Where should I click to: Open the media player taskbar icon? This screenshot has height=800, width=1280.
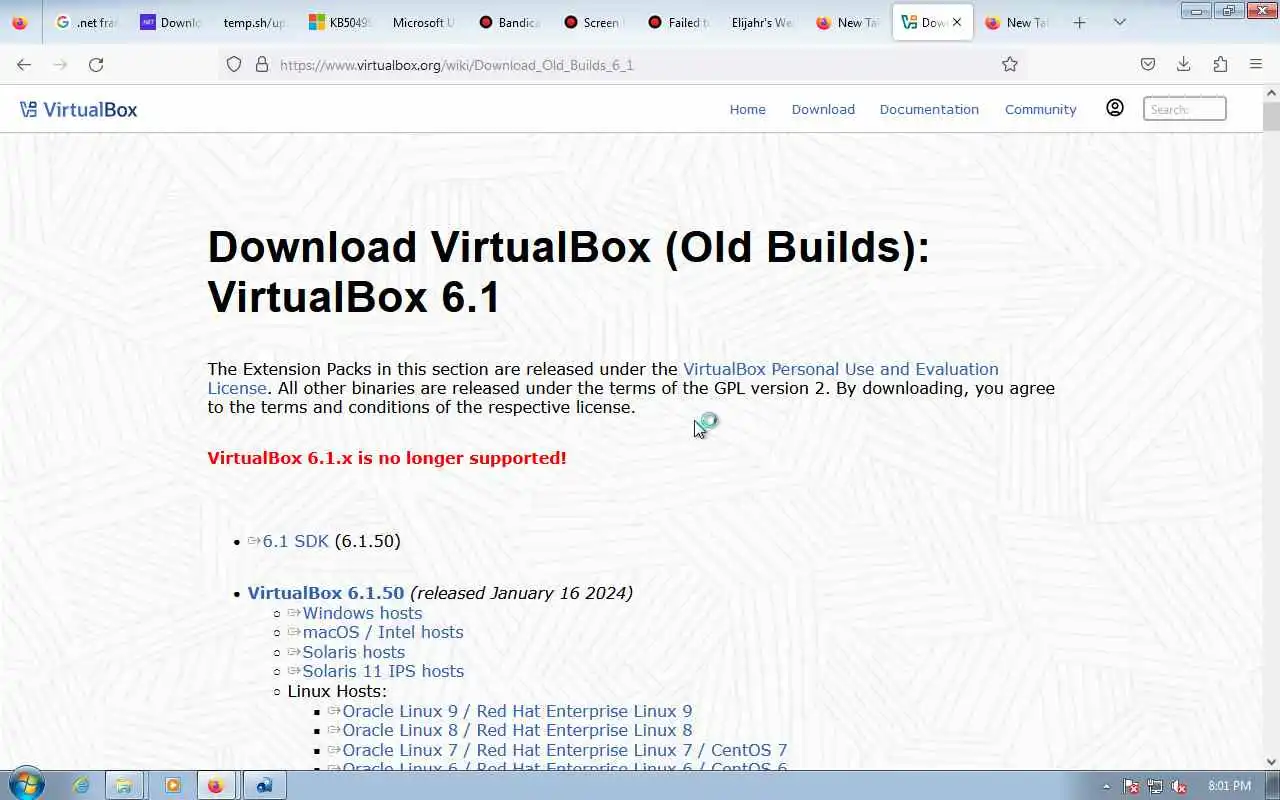173,786
